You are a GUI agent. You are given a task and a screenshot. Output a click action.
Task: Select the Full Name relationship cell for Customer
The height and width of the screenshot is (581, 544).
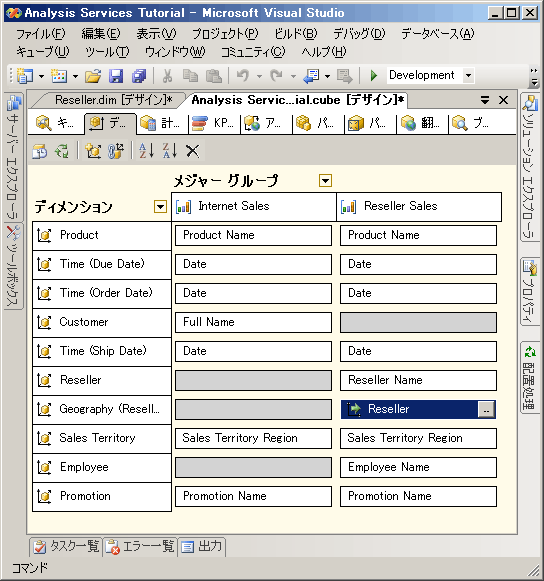pos(253,322)
